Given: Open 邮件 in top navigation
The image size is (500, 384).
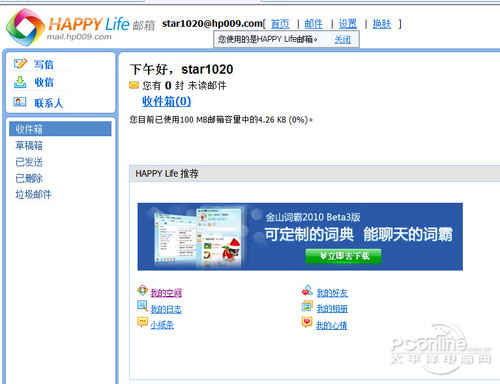Looking at the screenshot, I should pos(314,24).
